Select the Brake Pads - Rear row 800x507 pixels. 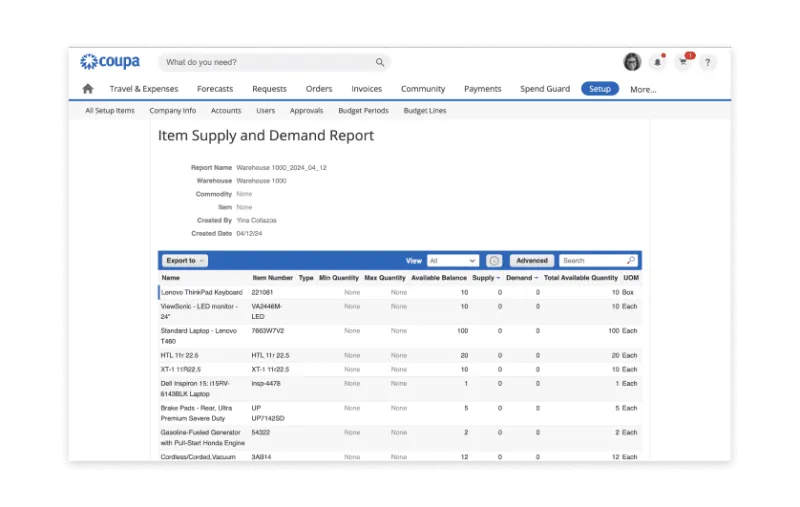[399, 413]
